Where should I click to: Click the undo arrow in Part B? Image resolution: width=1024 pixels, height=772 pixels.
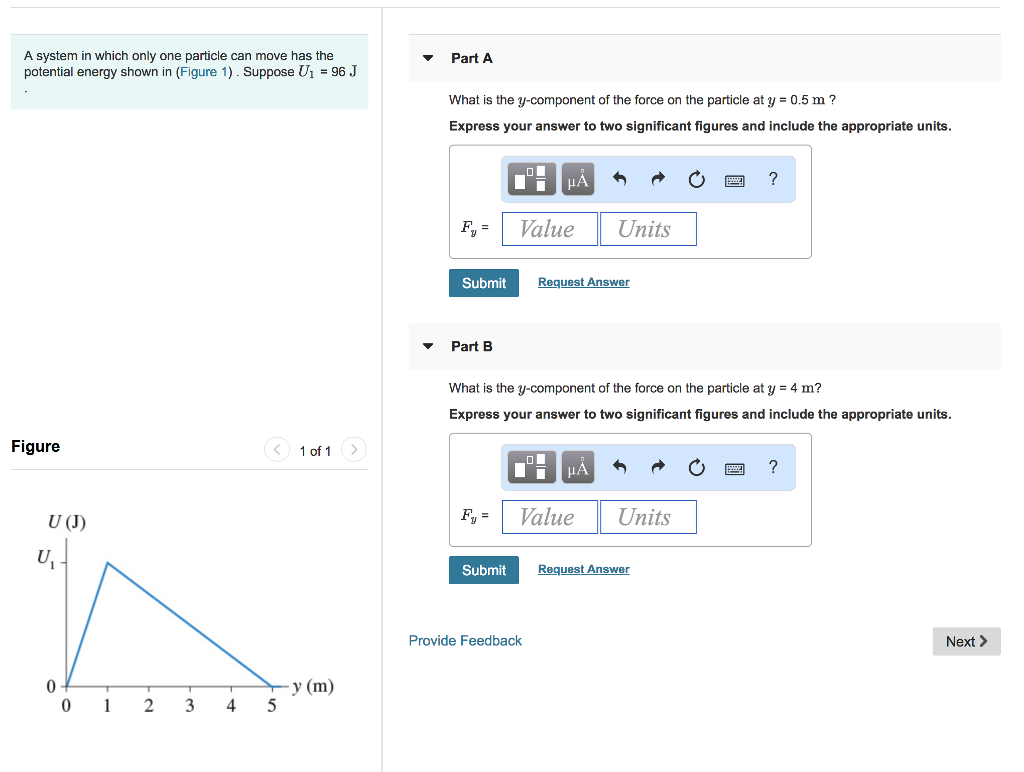click(x=619, y=468)
